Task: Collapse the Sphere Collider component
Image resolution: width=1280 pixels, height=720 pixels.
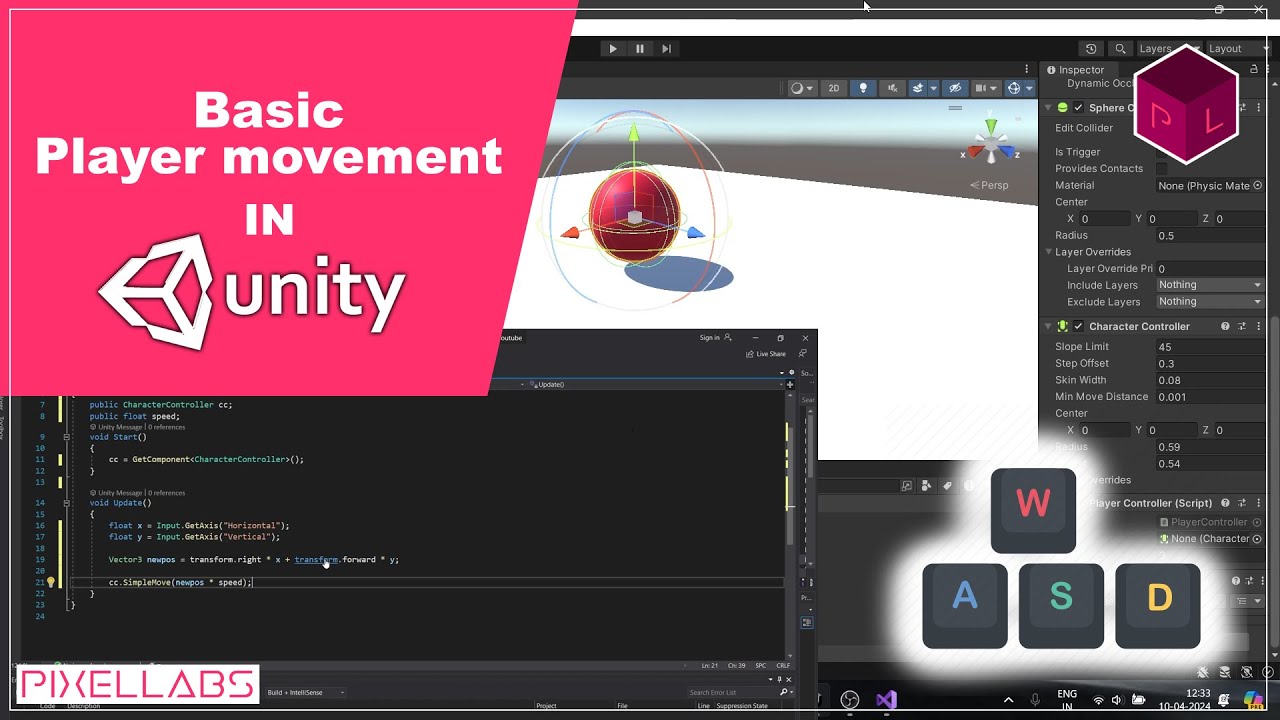Action: (1048, 107)
